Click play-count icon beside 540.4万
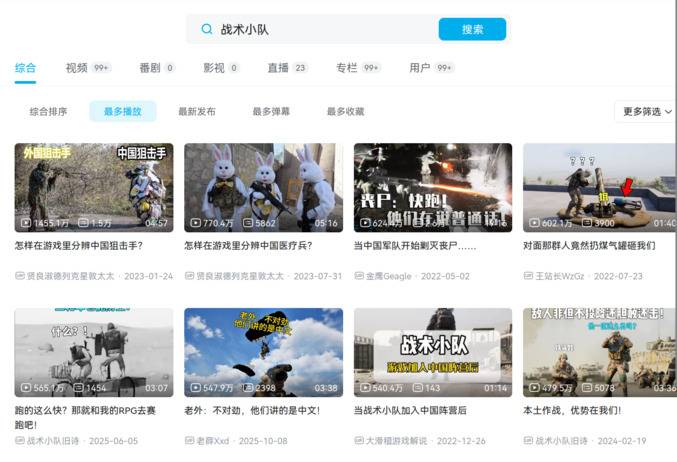This screenshot has height=462, width=677. [x=365, y=388]
